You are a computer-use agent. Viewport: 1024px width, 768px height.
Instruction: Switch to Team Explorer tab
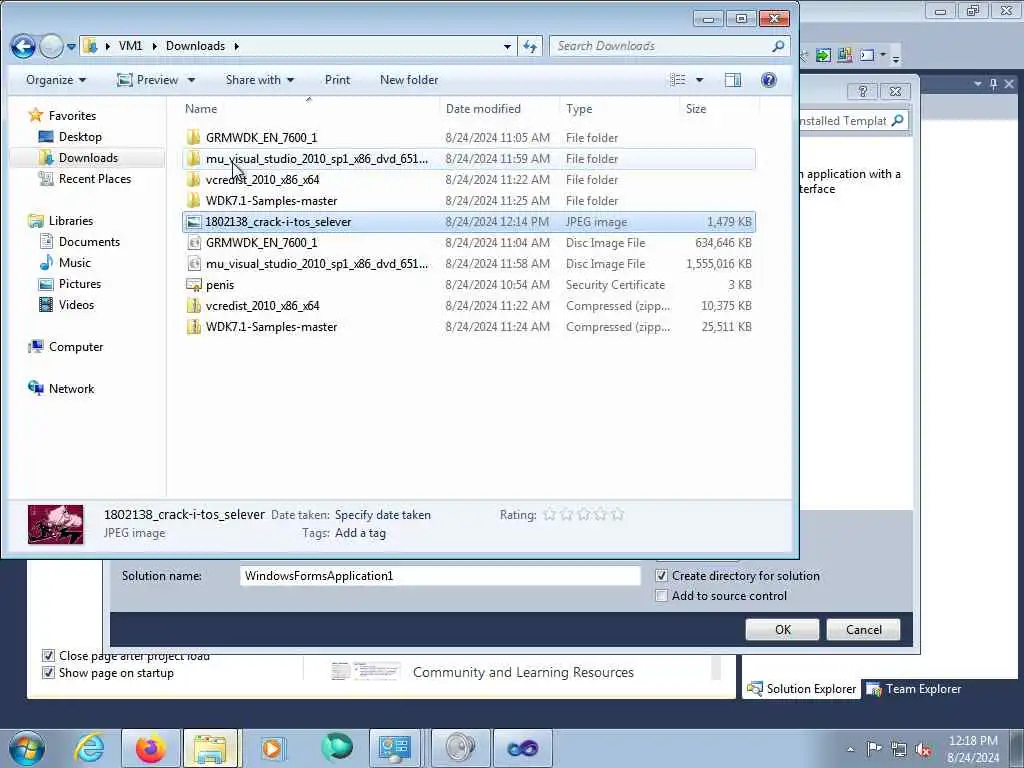[913, 689]
